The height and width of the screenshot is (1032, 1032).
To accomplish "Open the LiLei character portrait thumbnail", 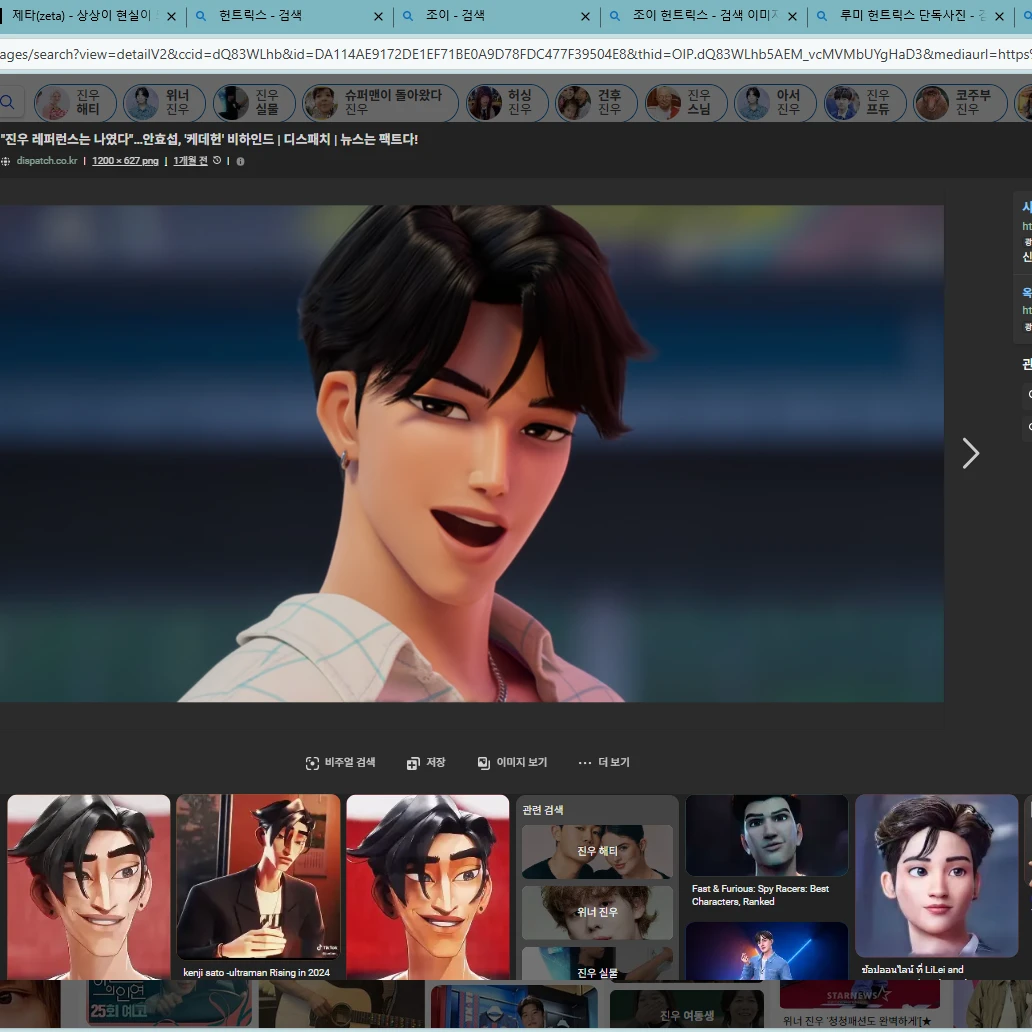I will 937,875.
